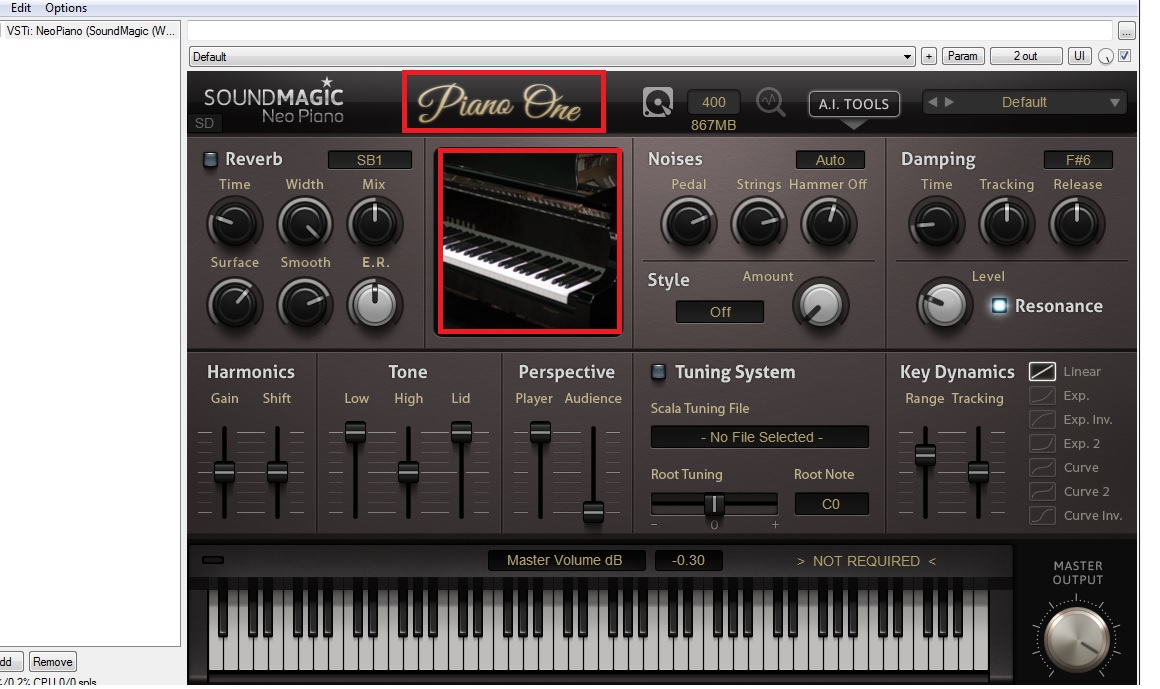Click the -0.30 master volume value
The width and height of the screenshot is (1160, 689).
tap(688, 560)
